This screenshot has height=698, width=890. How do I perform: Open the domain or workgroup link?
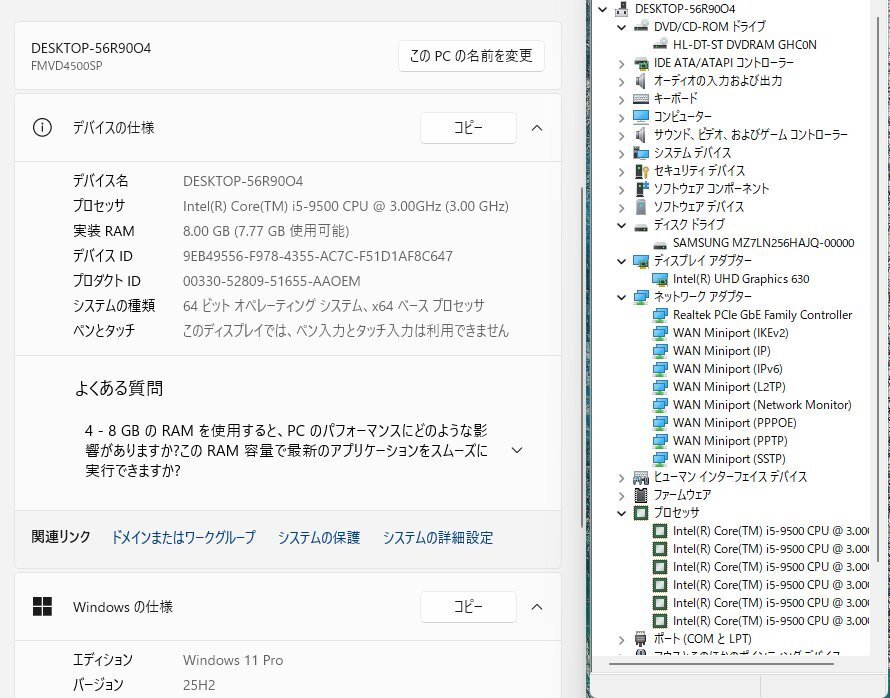[183, 538]
